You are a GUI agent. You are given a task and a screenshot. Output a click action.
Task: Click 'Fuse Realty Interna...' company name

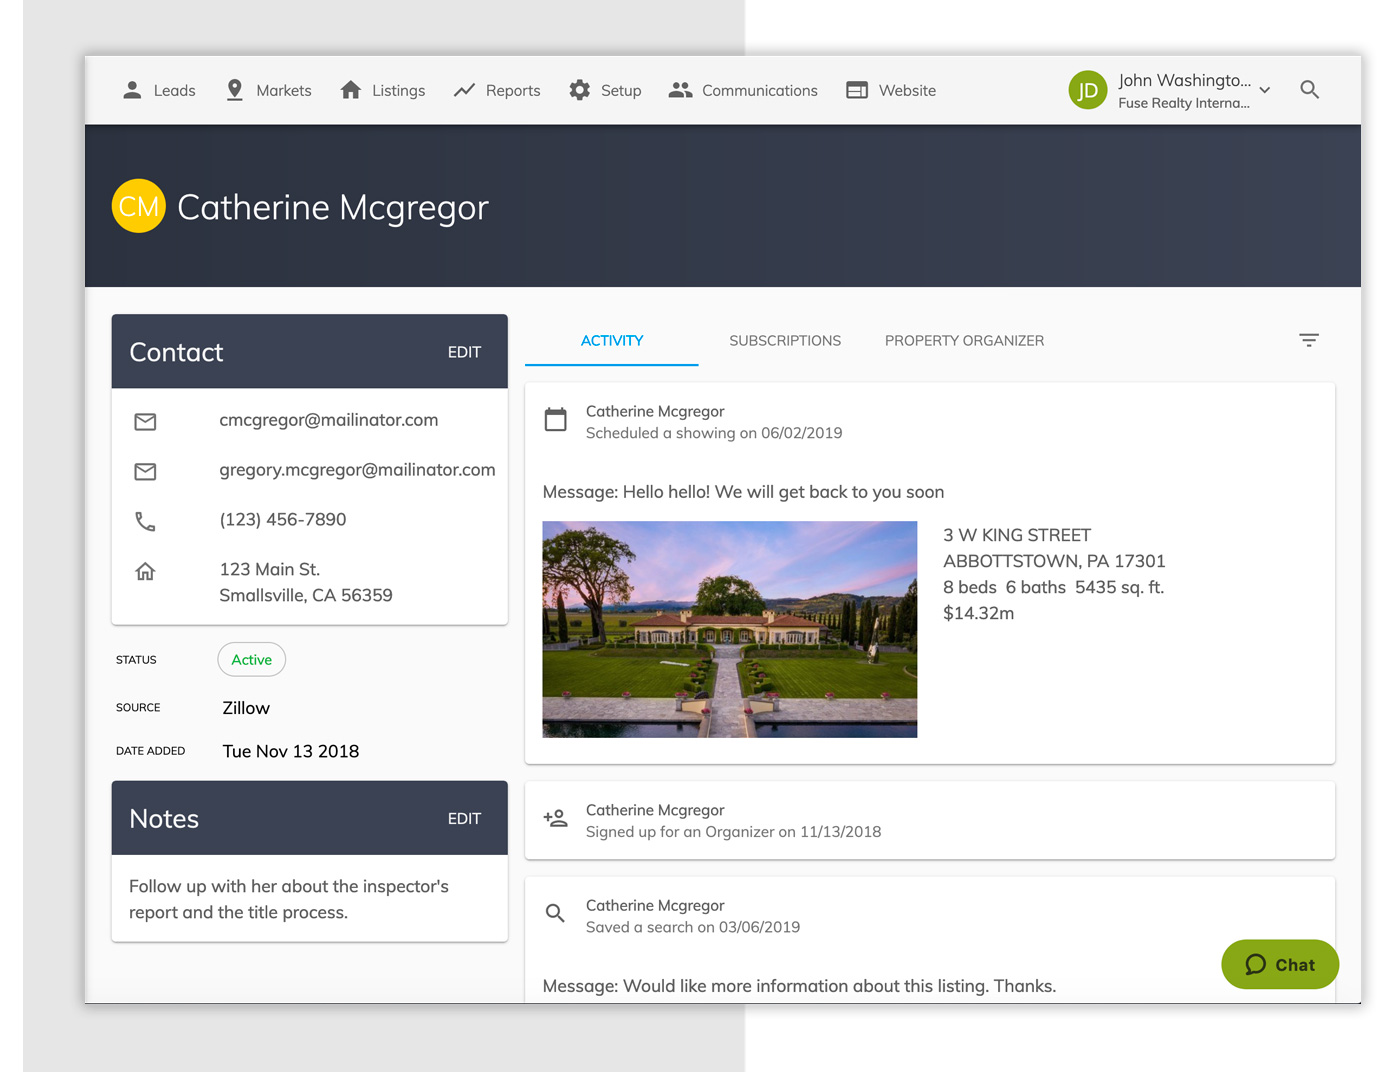[1184, 103]
